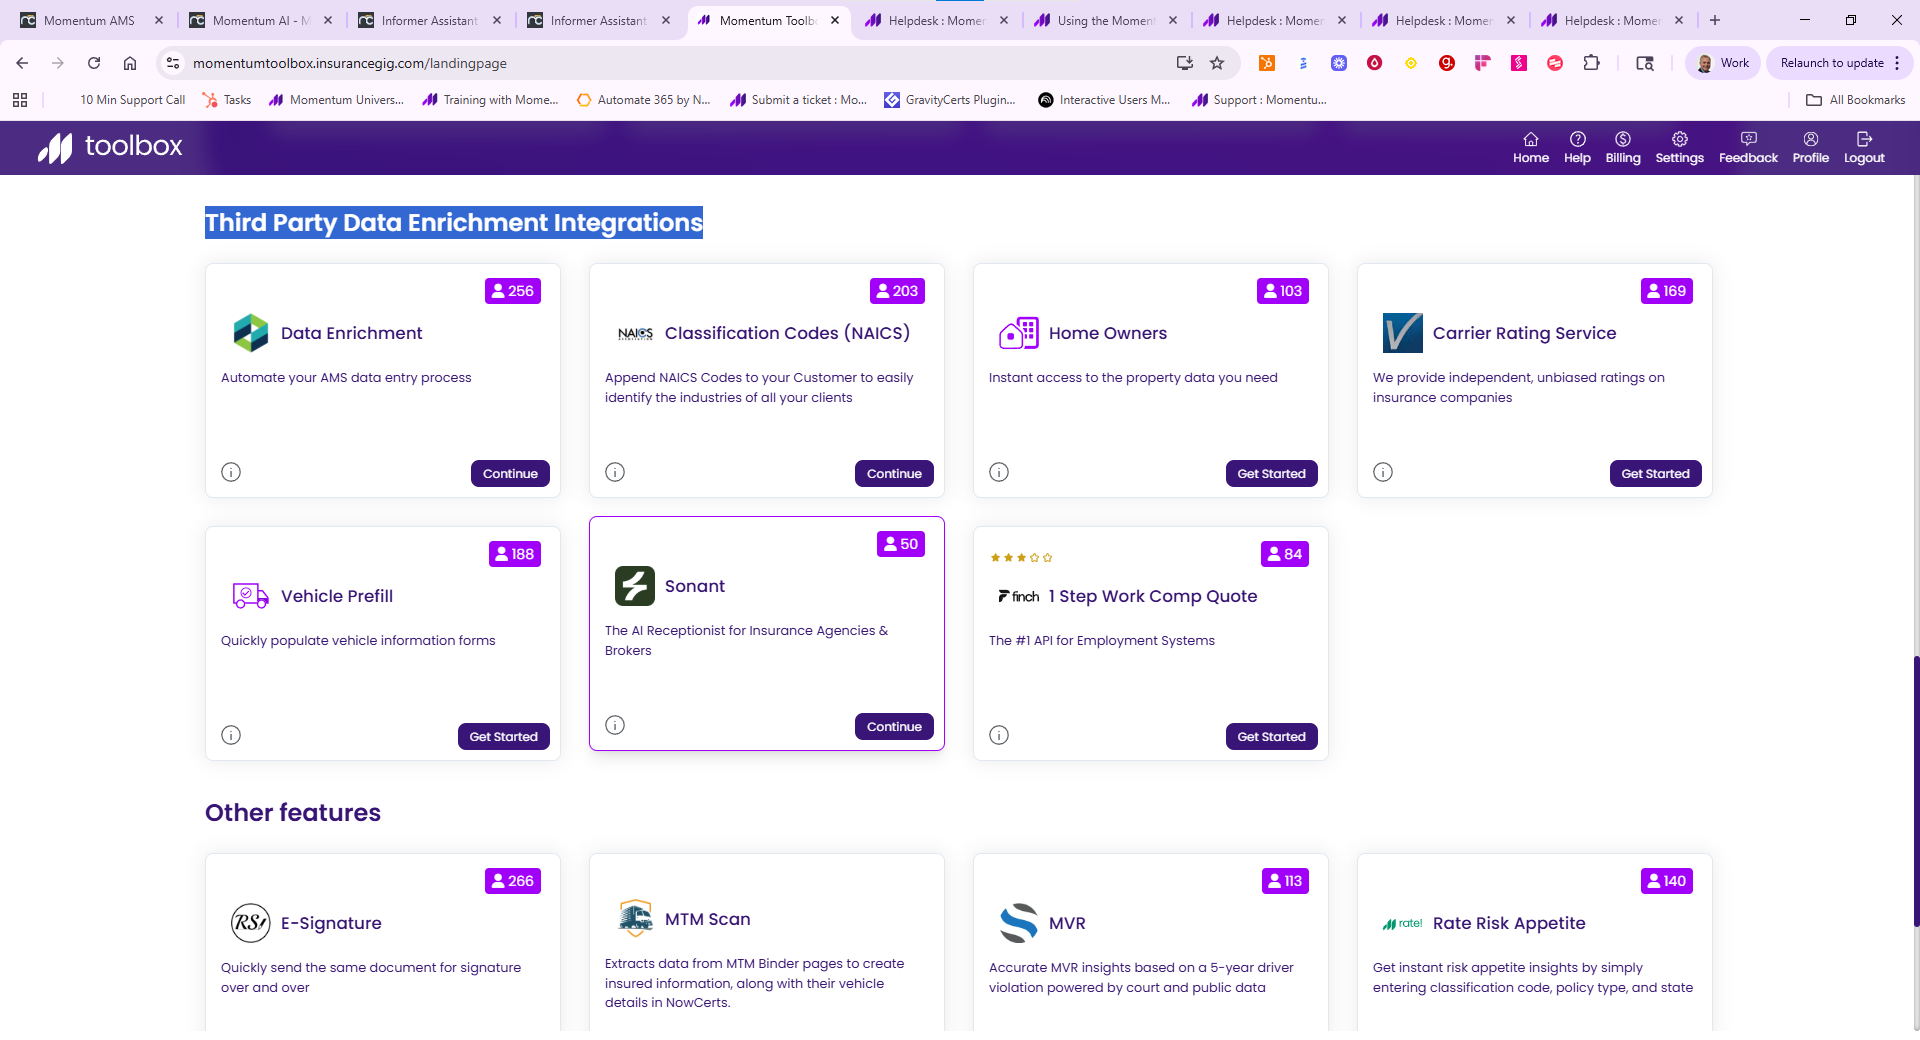The width and height of the screenshot is (1920, 1040).
Task: Open the browser apps grid icon
Action: point(20,100)
